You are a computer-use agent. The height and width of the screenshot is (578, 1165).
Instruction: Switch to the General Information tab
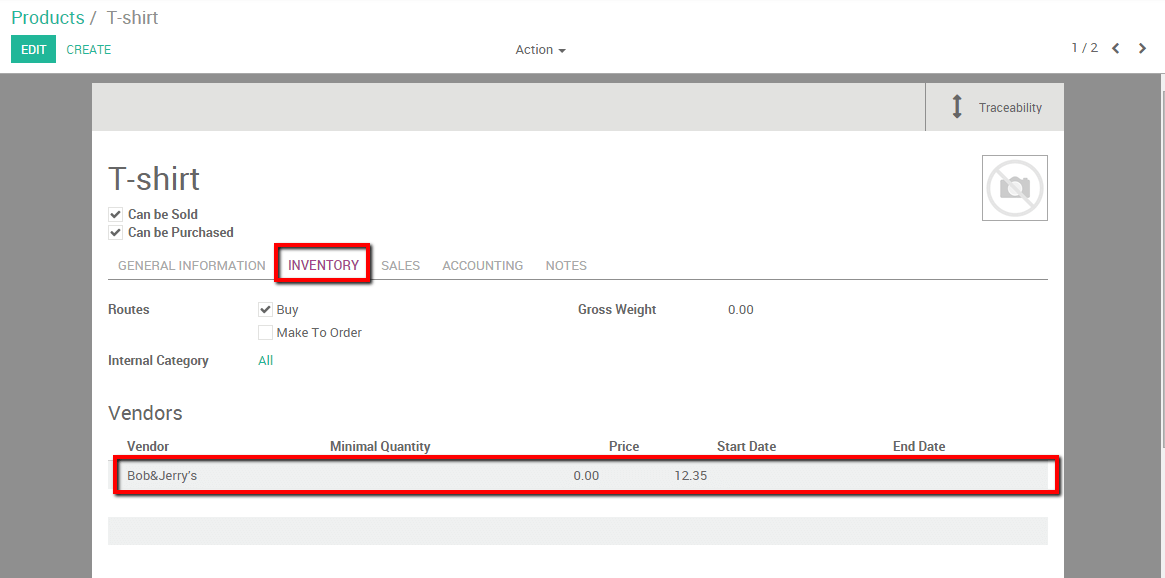(x=191, y=265)
